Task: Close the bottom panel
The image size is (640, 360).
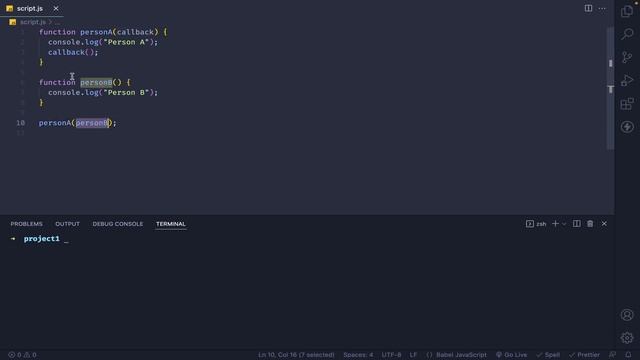Action: pos(604,224)
